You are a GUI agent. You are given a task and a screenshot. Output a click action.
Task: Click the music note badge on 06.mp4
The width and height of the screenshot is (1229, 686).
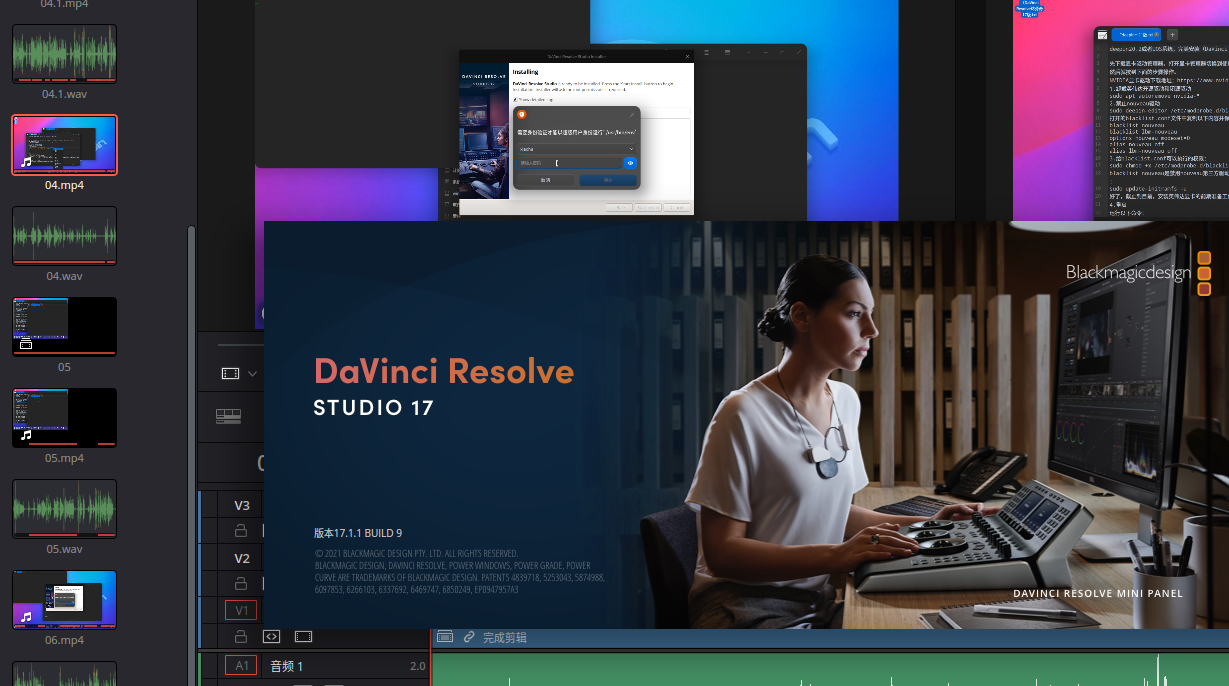[27, 617]
